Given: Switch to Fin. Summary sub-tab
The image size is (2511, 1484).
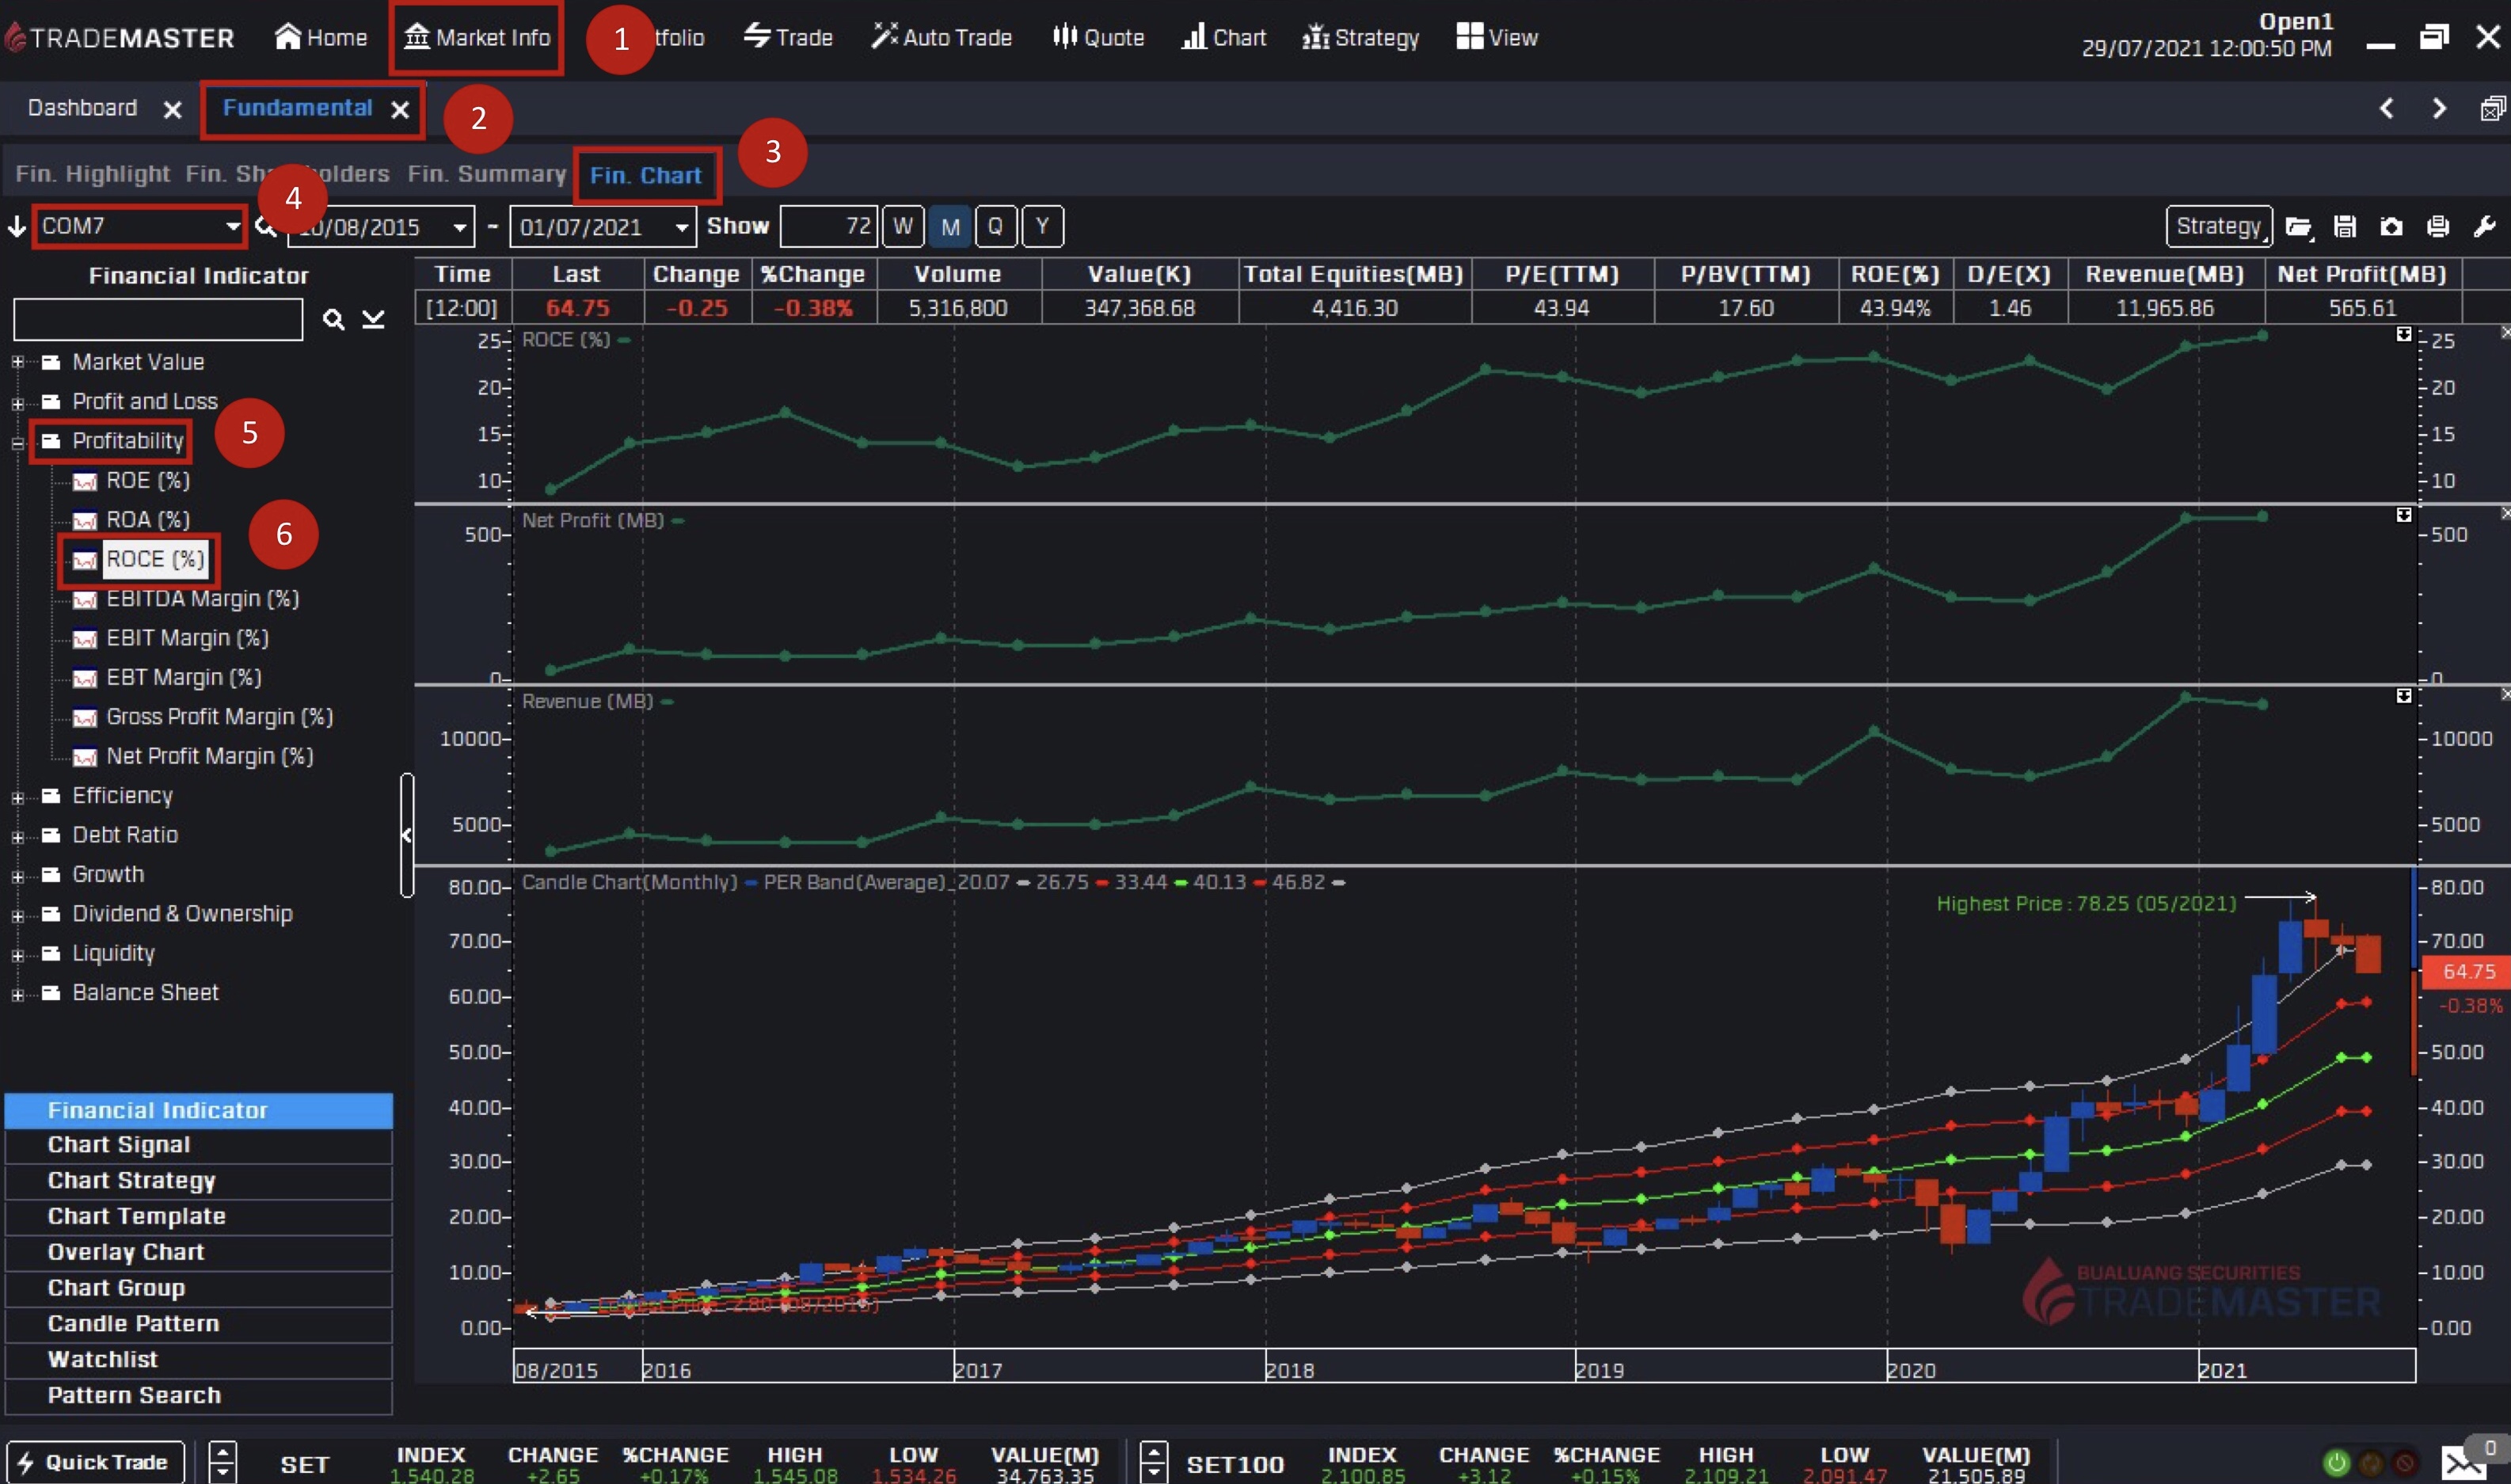Looking at the screenshot, I should [487, 174].
